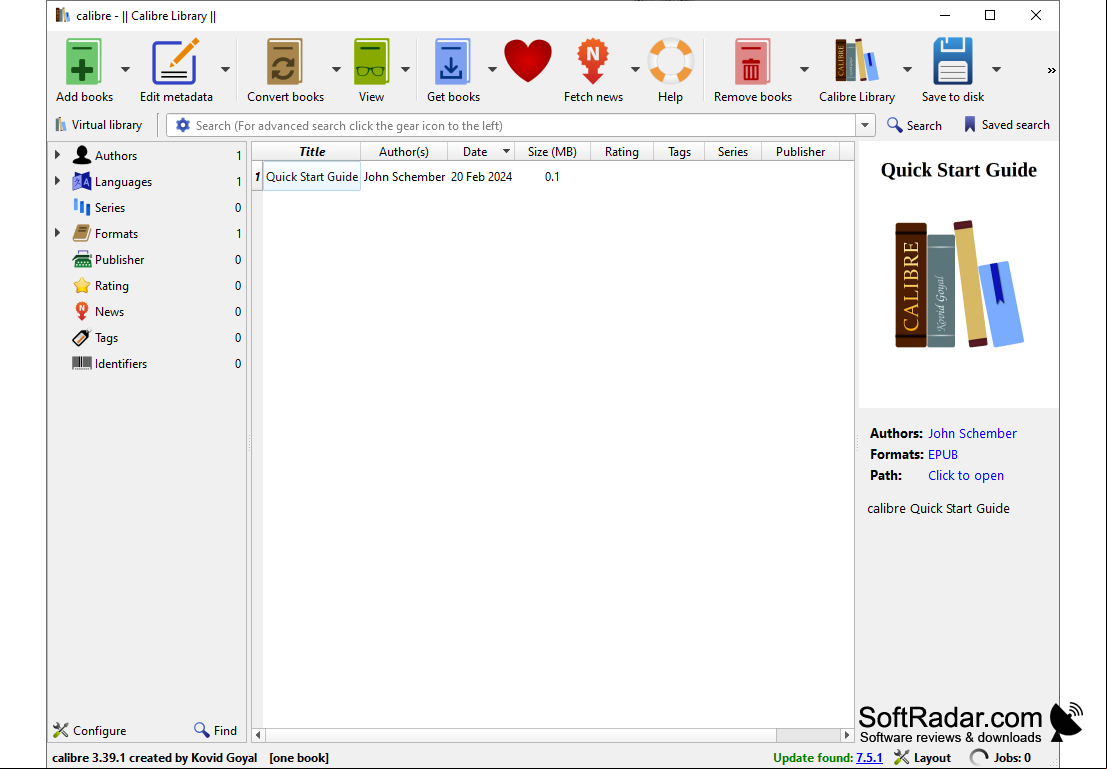This screenshot has width=1107, height=769.
Task: Click the 'Click to open' path link
Action: 966,475
